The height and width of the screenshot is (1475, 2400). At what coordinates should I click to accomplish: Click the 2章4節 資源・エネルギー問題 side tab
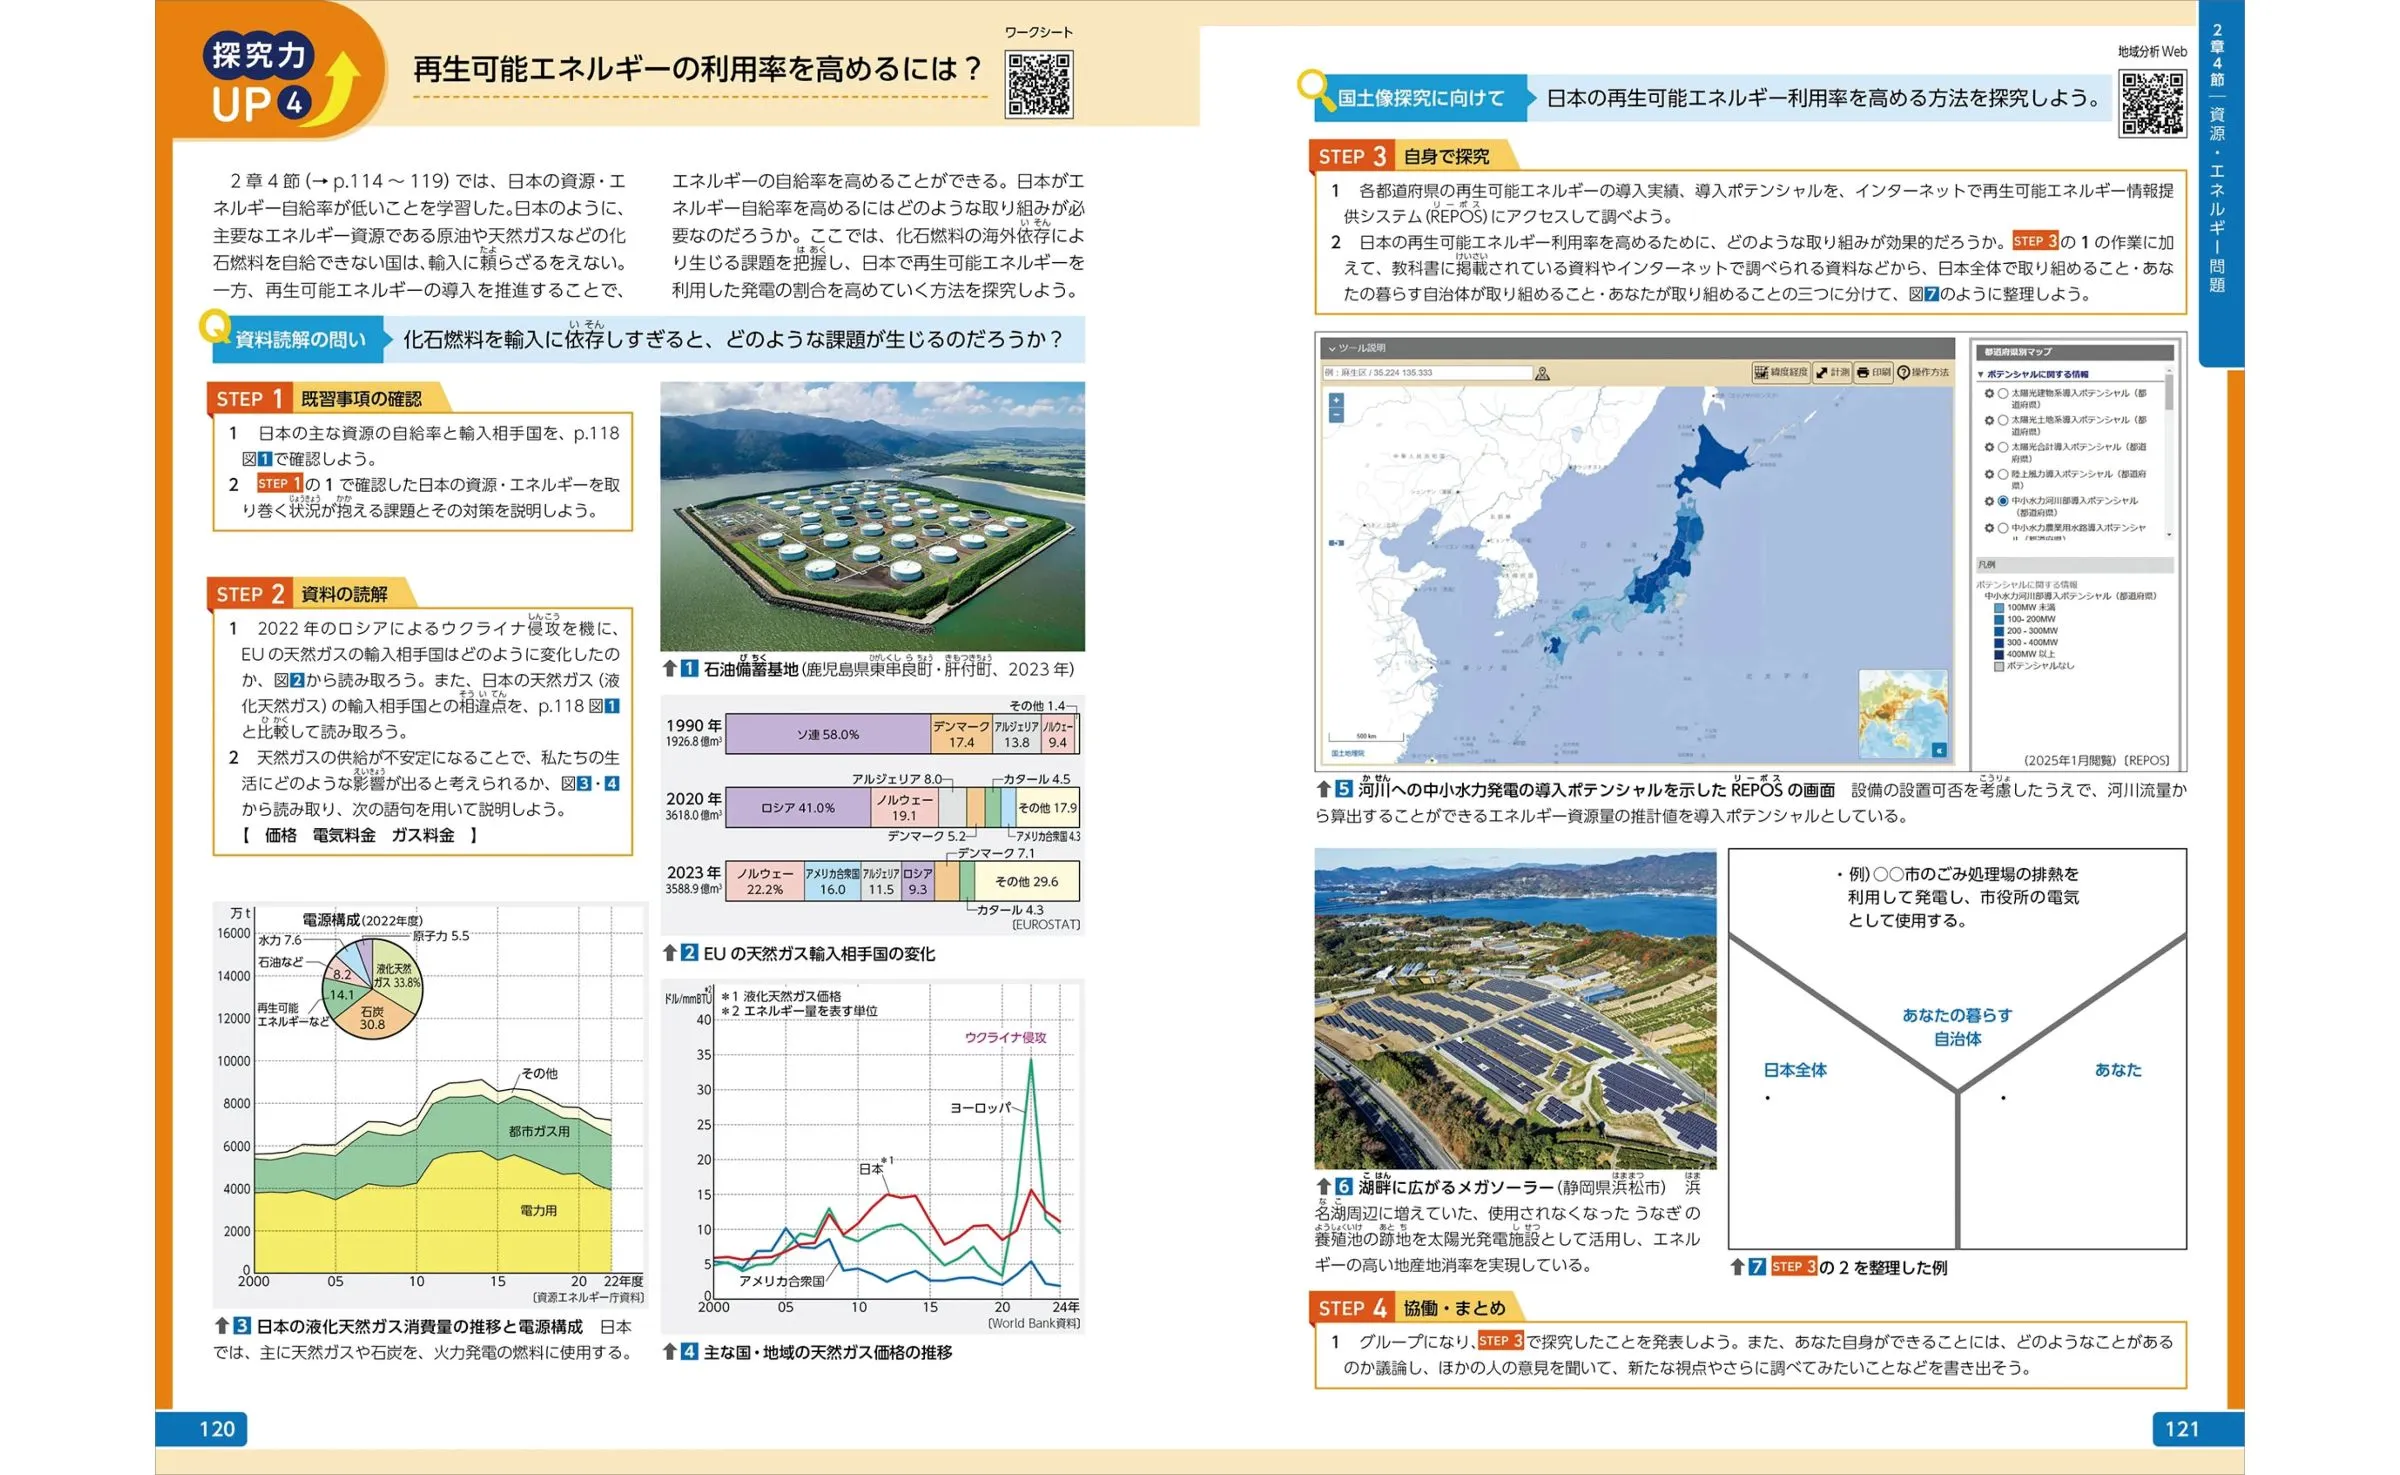click(2216, 160)
